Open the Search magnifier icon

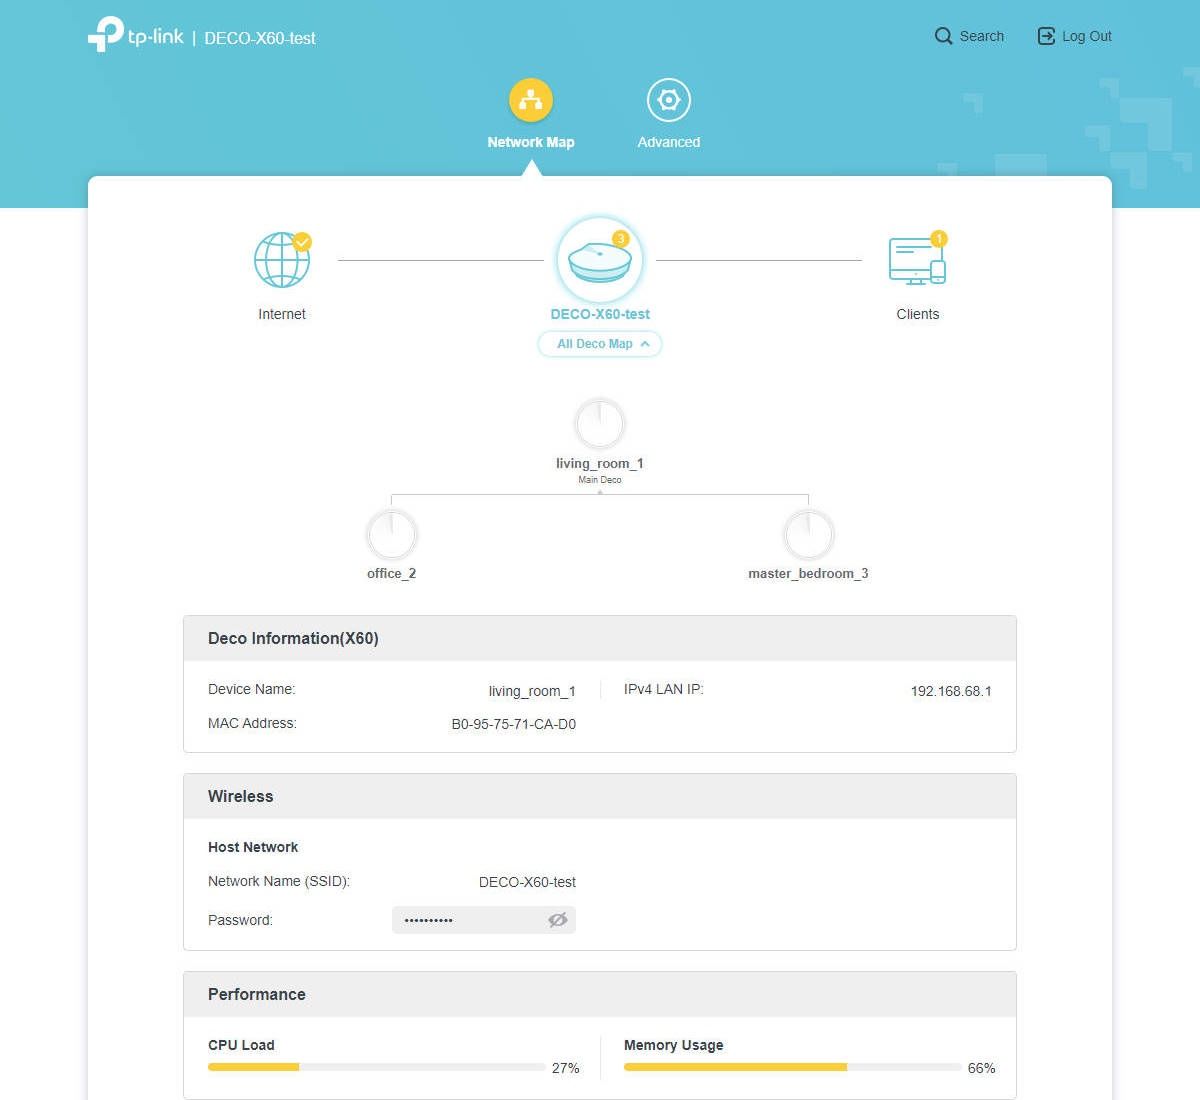(943, 36)
